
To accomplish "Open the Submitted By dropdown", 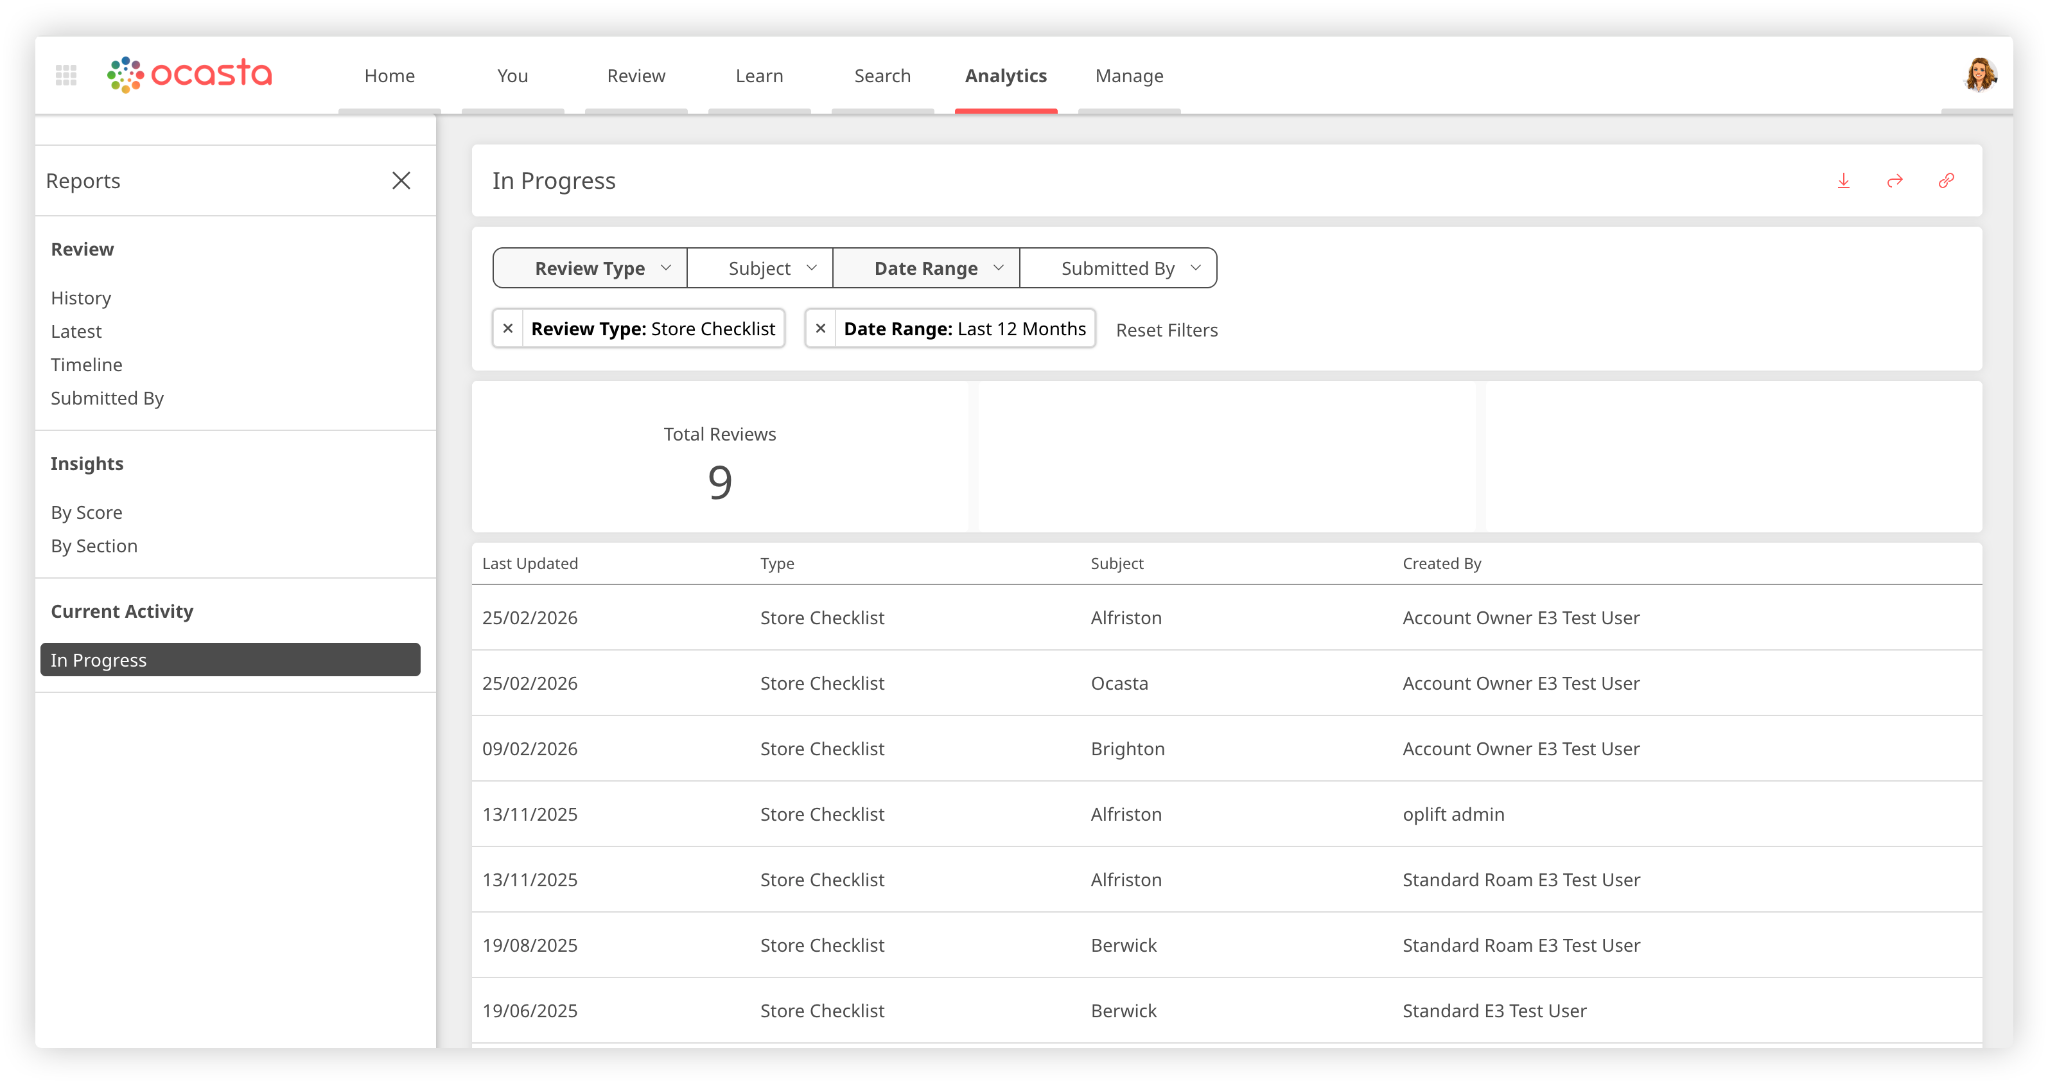I will pyautogui.click(x=1118, y=268).
